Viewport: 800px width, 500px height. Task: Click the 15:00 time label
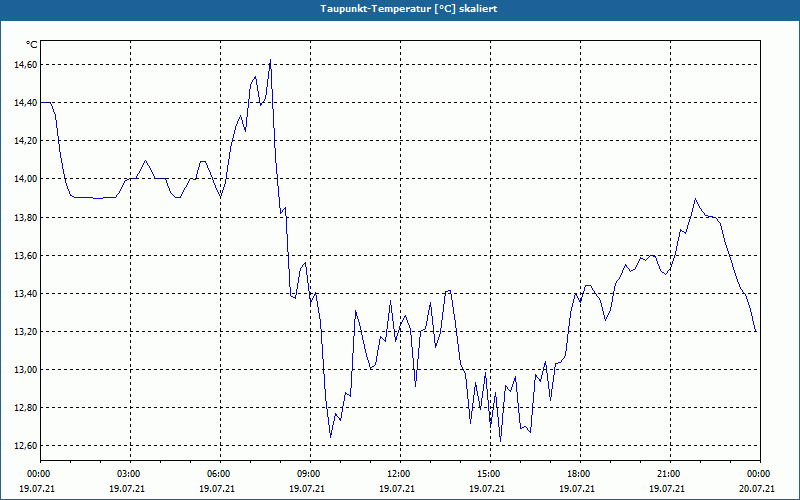(487, 474)
